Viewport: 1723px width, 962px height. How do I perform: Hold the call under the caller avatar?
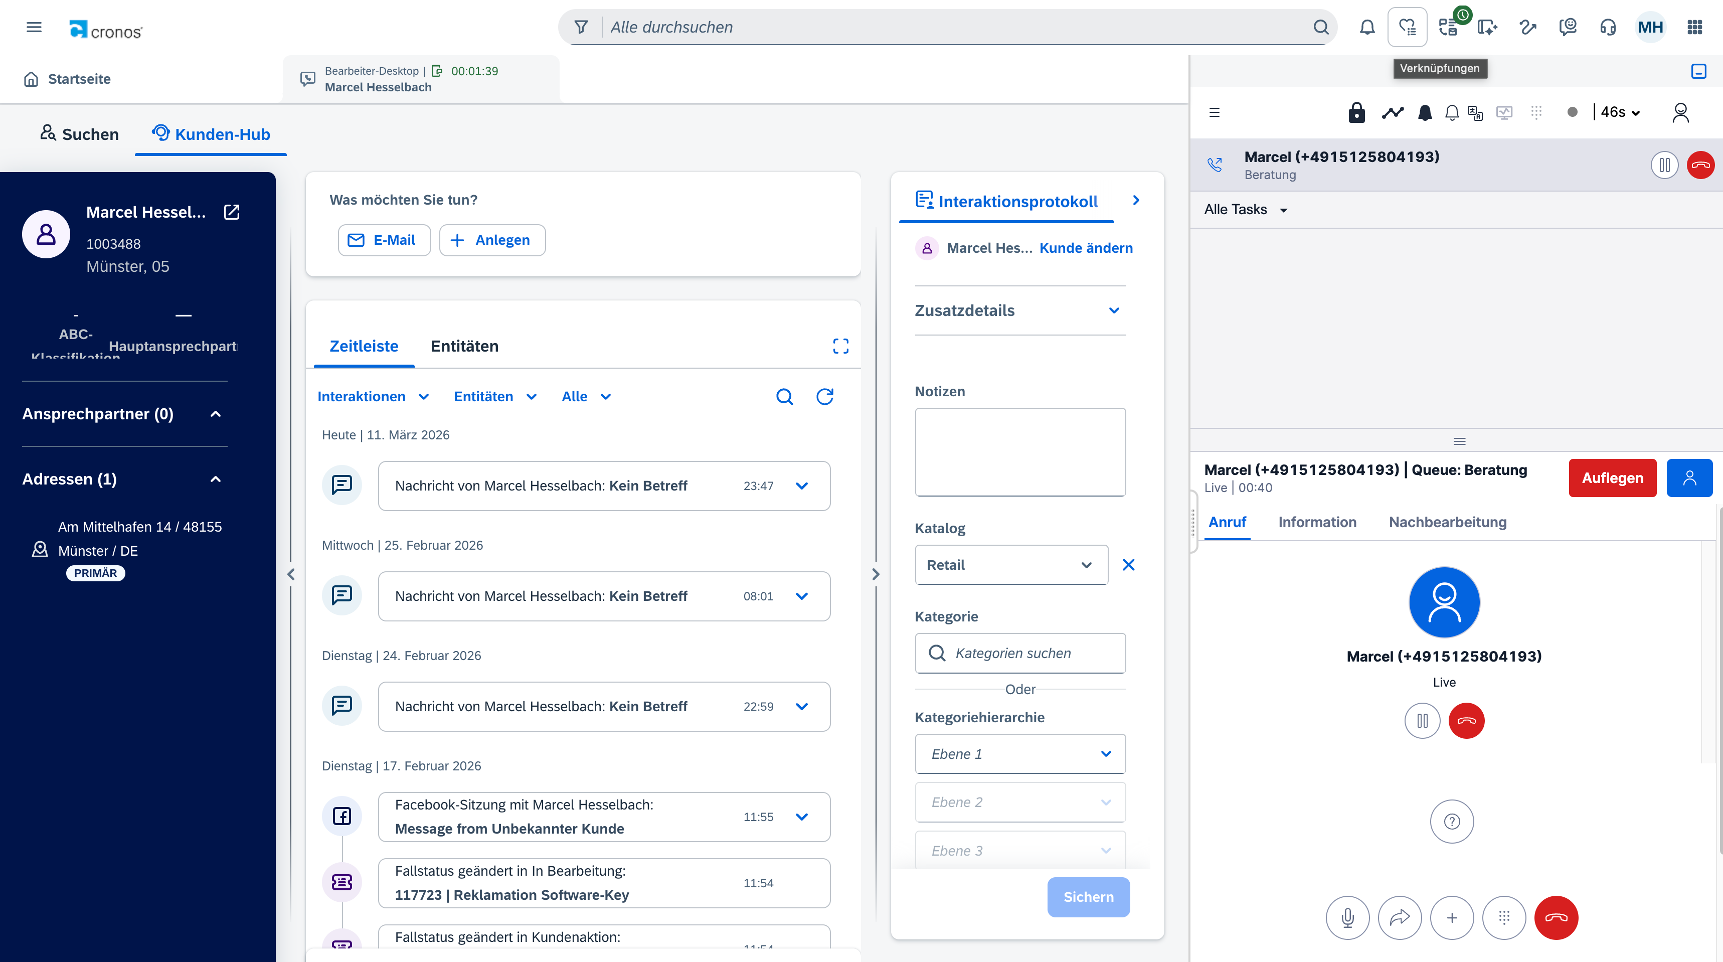pyautogui.click(x=1422, y=721)
